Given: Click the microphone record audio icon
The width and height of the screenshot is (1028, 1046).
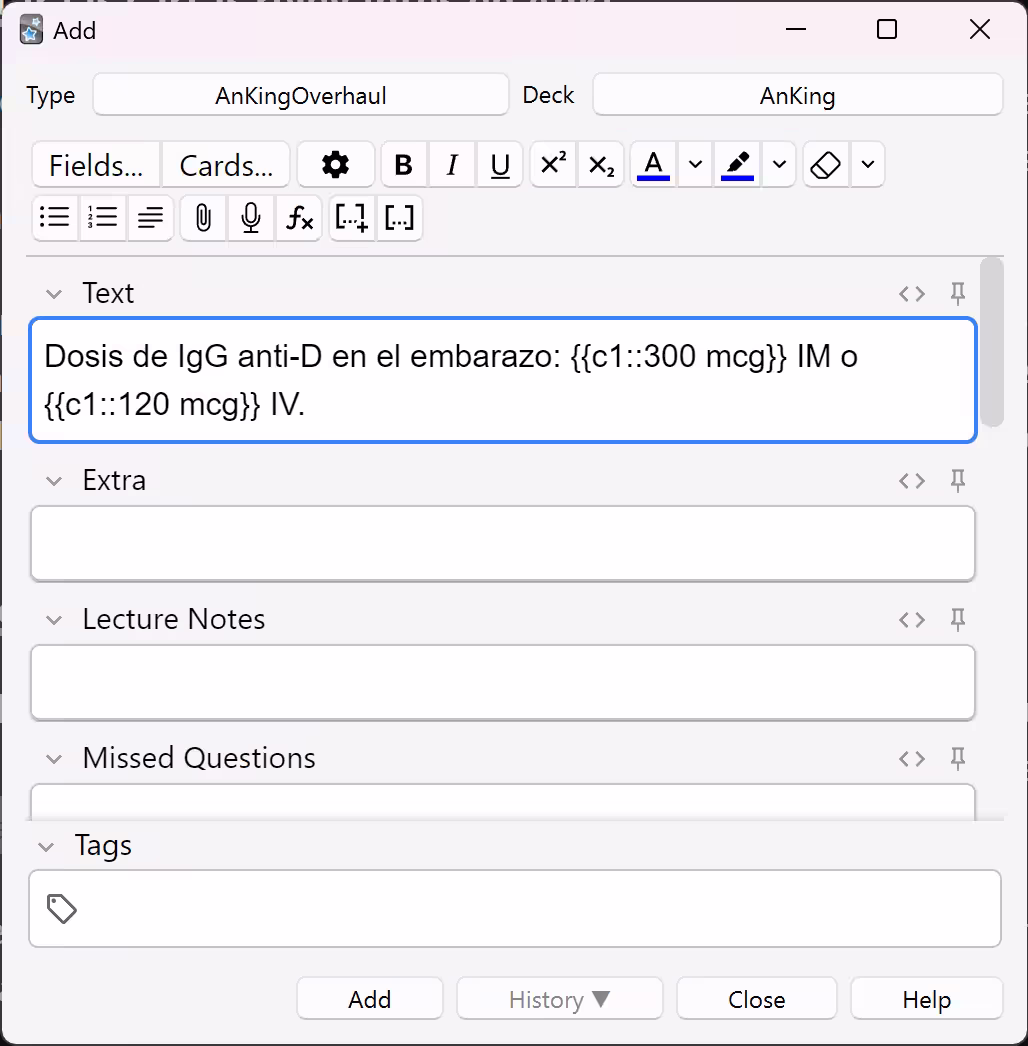Looking at the screenshot, I should click(251, 218).
